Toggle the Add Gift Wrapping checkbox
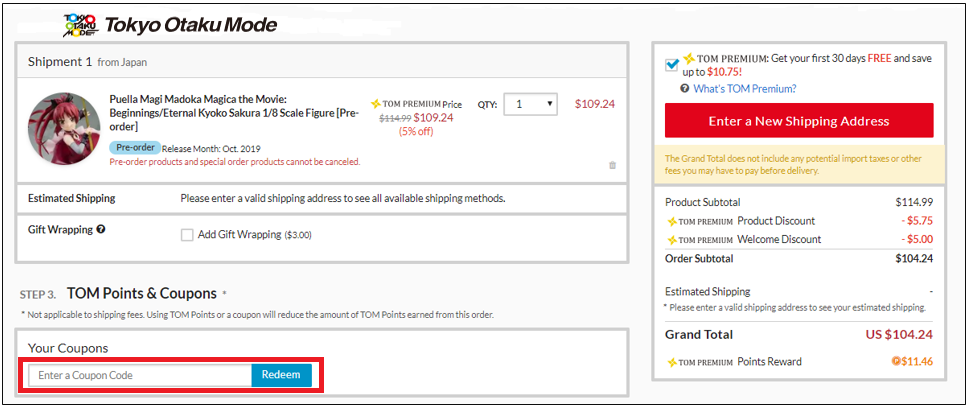This screenshot has height=407, width=968. (187, 235)
